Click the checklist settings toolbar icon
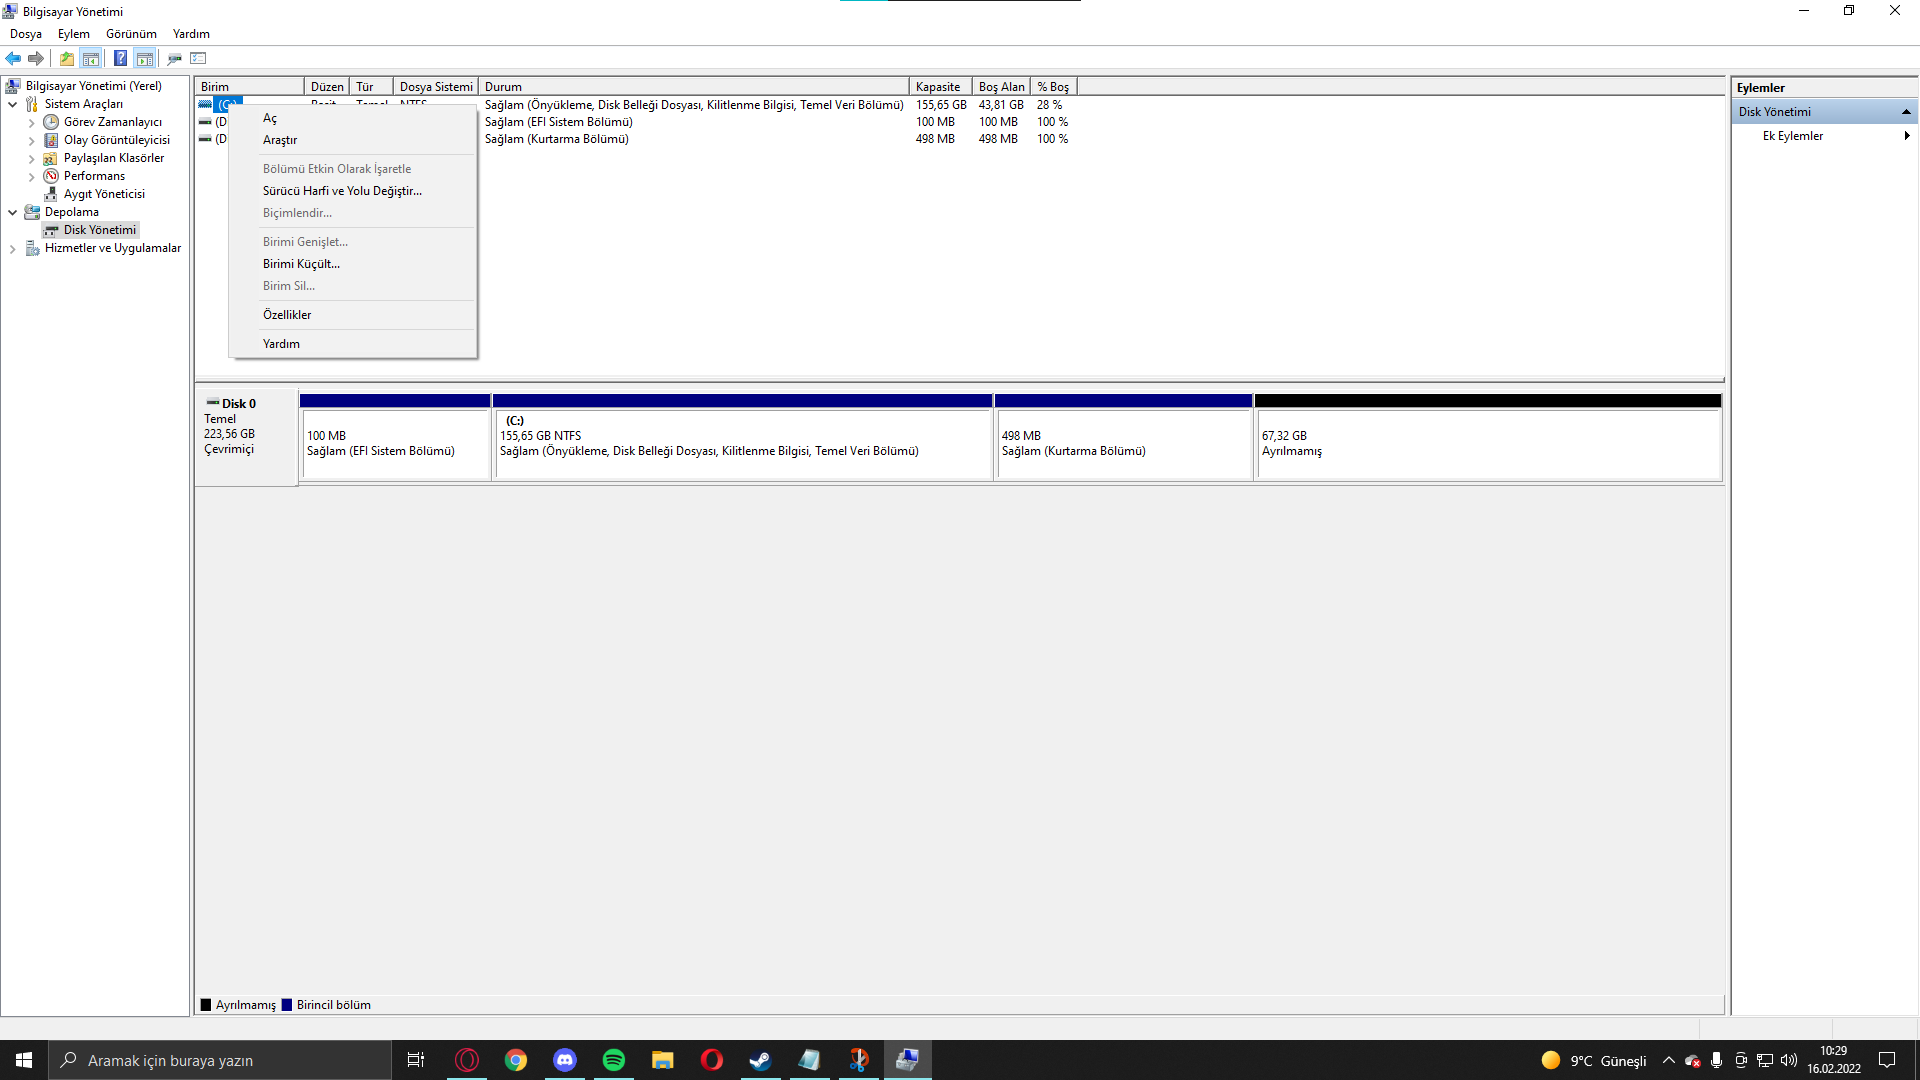The height and width of the screenshot is (1080, 1920). point(198,58)
